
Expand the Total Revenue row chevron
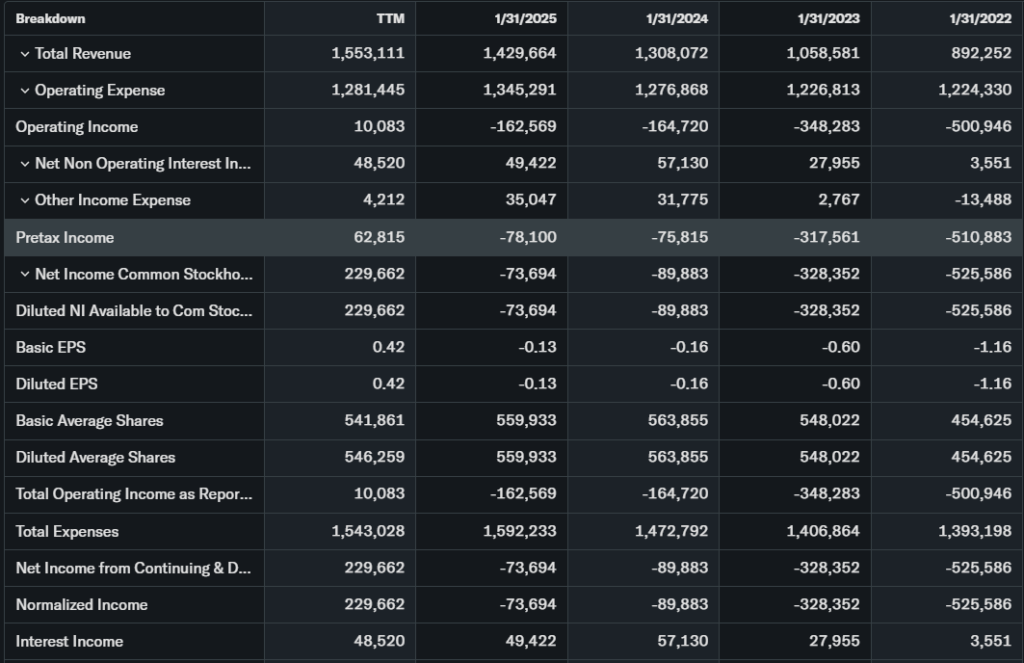(x=25, y=54)
